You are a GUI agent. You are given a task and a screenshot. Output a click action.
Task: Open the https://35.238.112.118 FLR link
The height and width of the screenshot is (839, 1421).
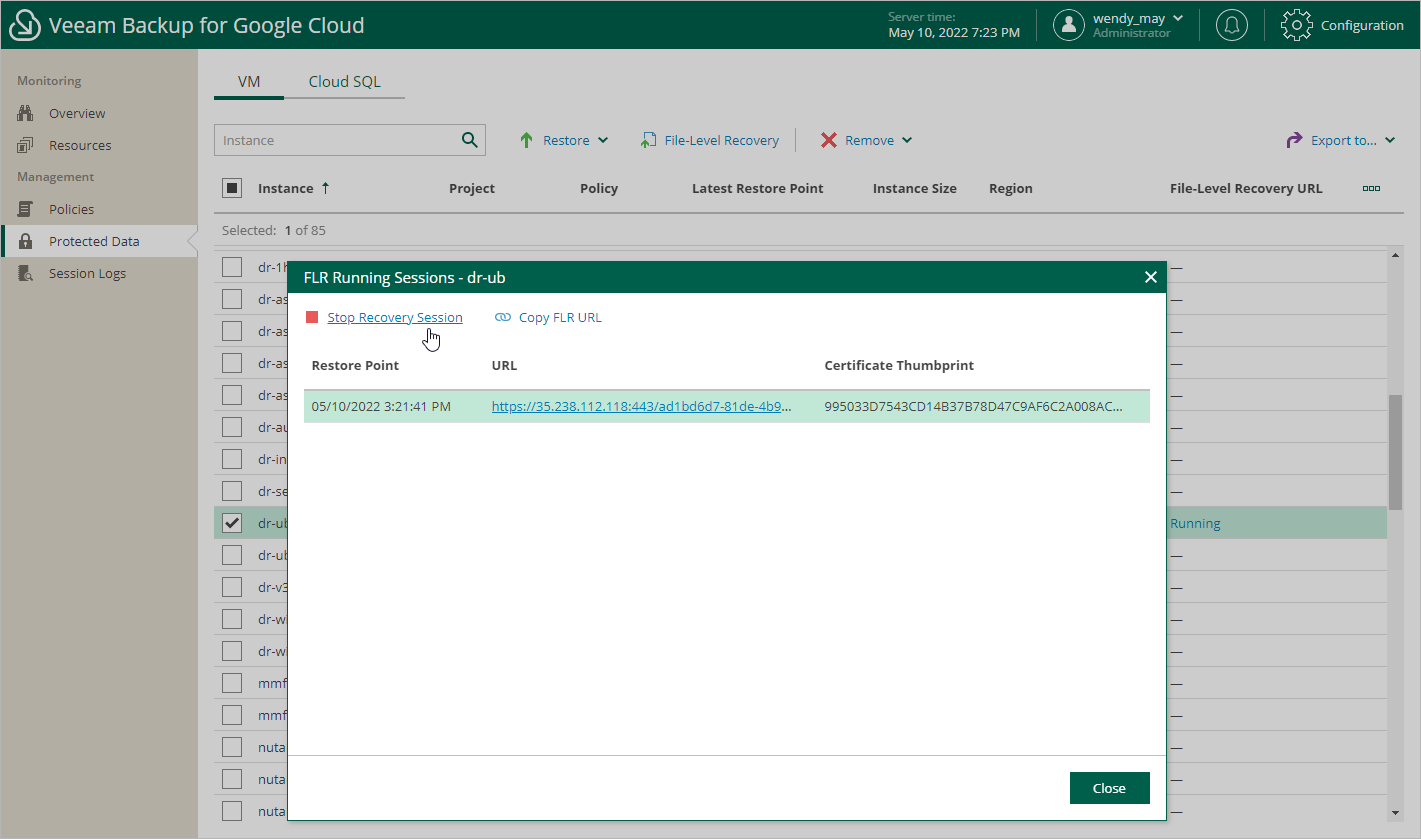[642, 407]
